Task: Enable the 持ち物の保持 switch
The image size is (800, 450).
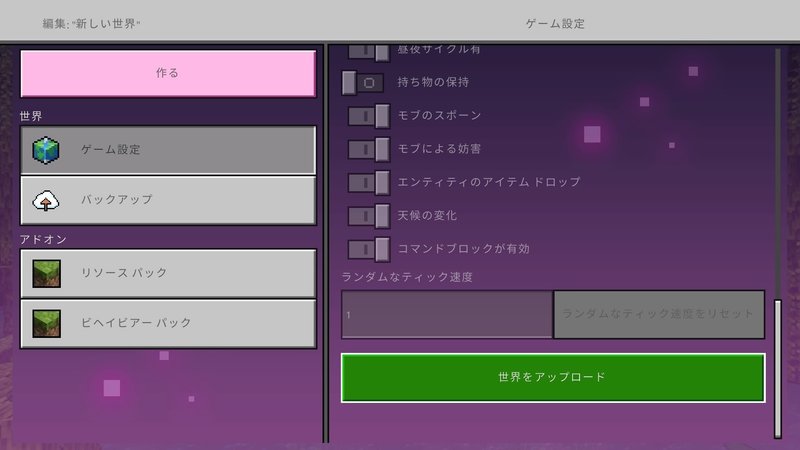Action: coord(363,83)
